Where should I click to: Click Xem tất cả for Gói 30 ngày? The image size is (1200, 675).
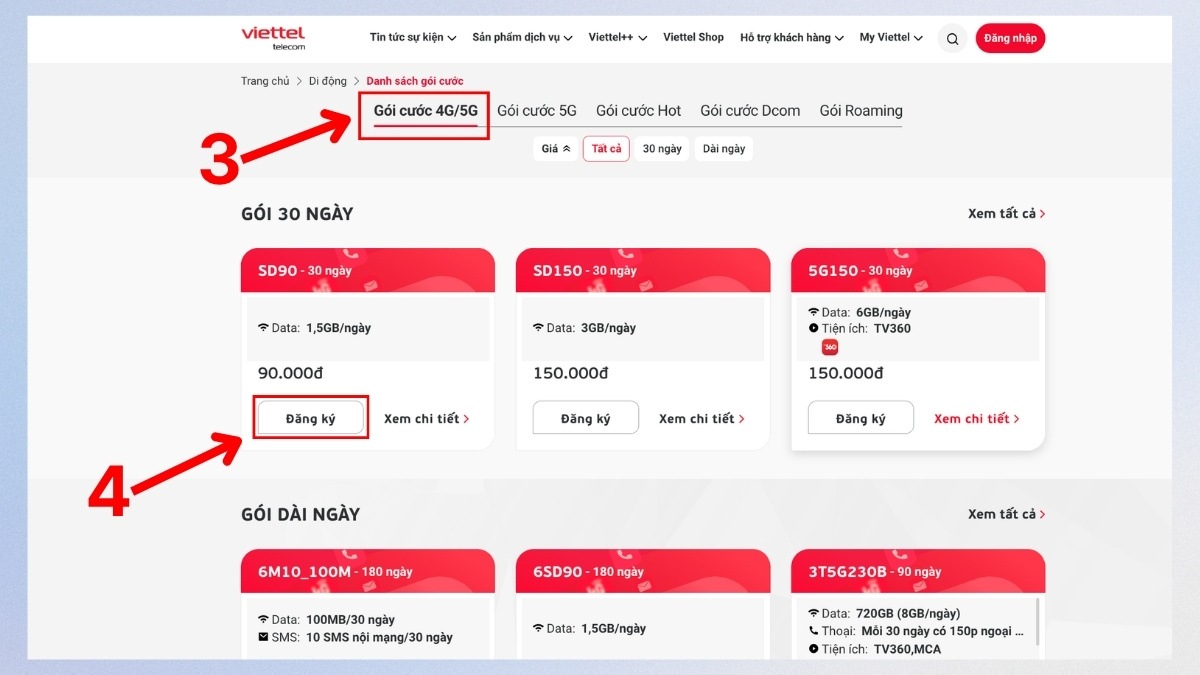[x=1006, y=214]
